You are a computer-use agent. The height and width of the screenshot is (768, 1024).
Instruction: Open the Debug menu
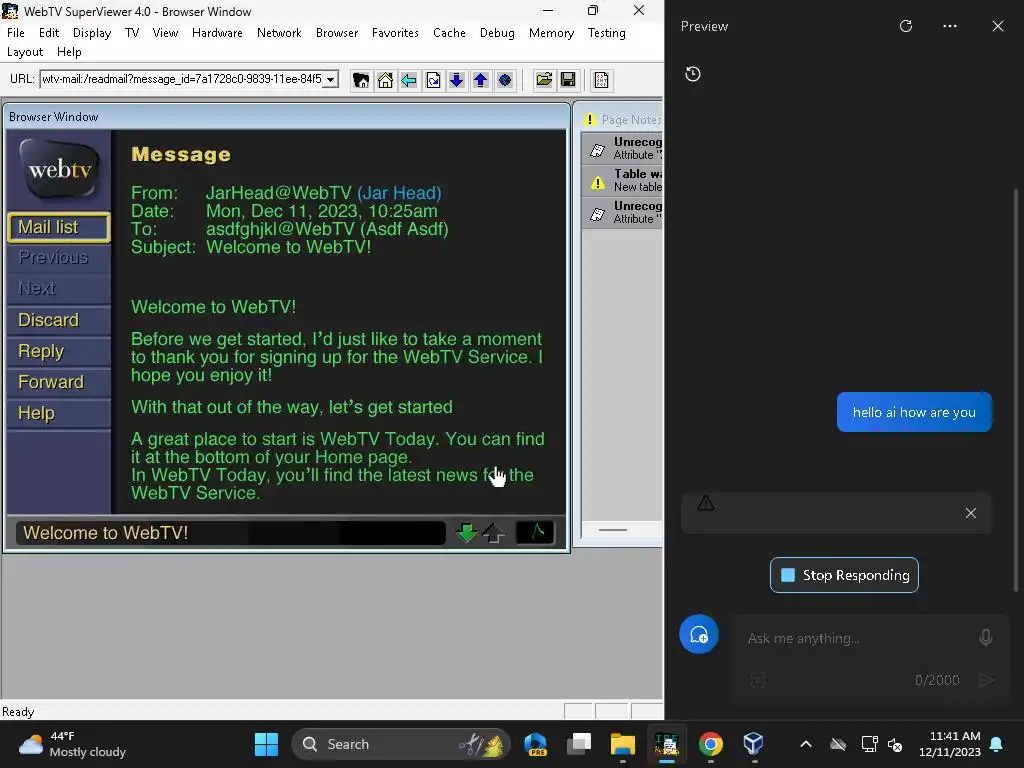[497, 33]
